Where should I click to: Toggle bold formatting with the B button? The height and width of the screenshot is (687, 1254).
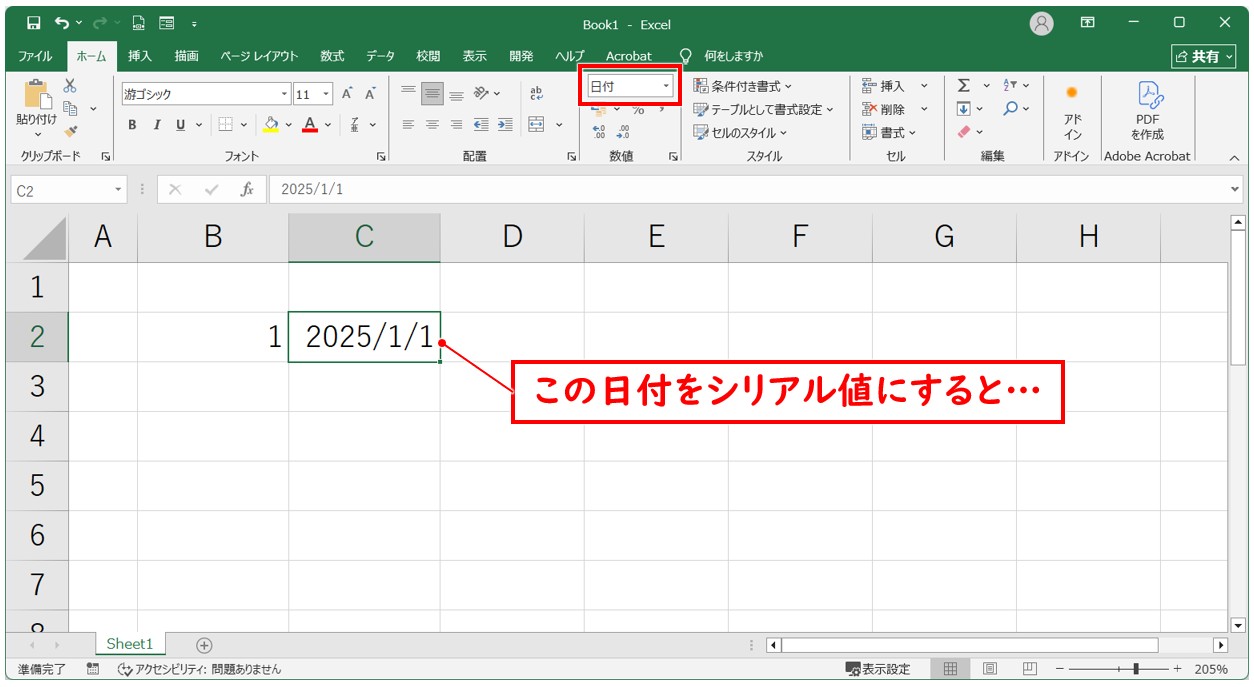pos(131,125)
